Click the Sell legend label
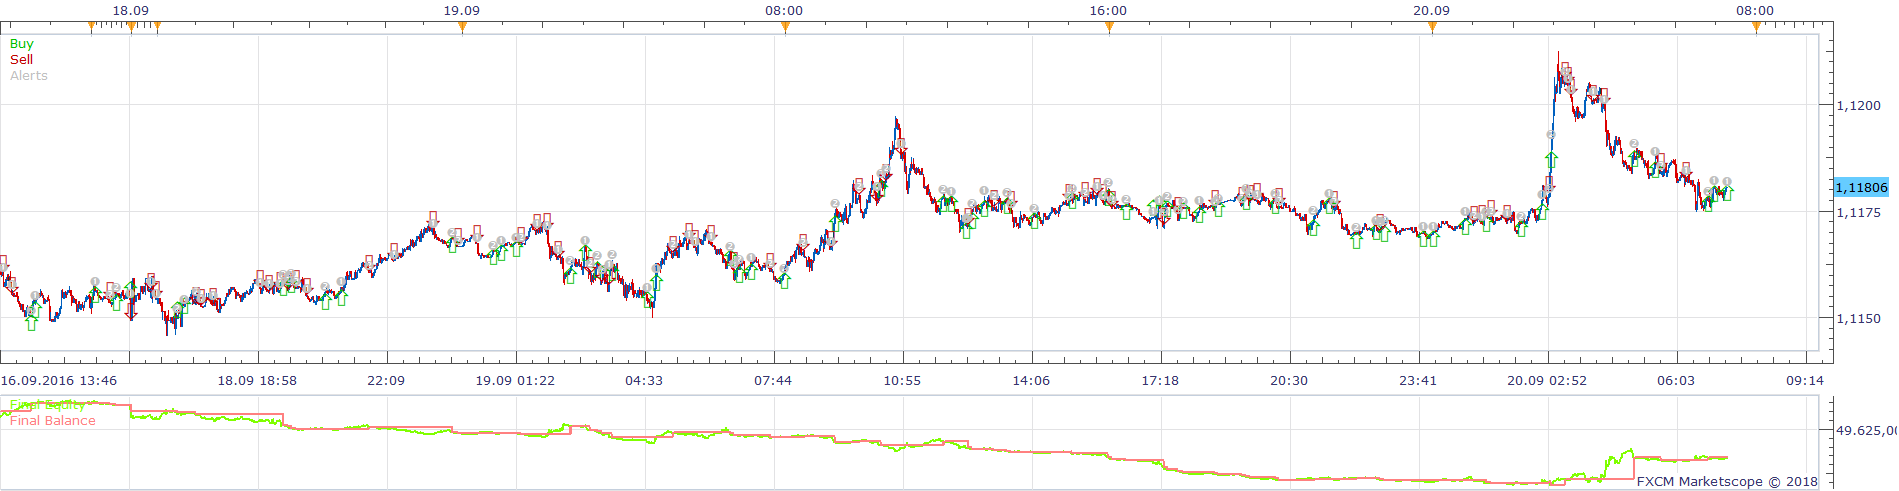The height and width of the screenshot is (491, 1899). point(21,60)
